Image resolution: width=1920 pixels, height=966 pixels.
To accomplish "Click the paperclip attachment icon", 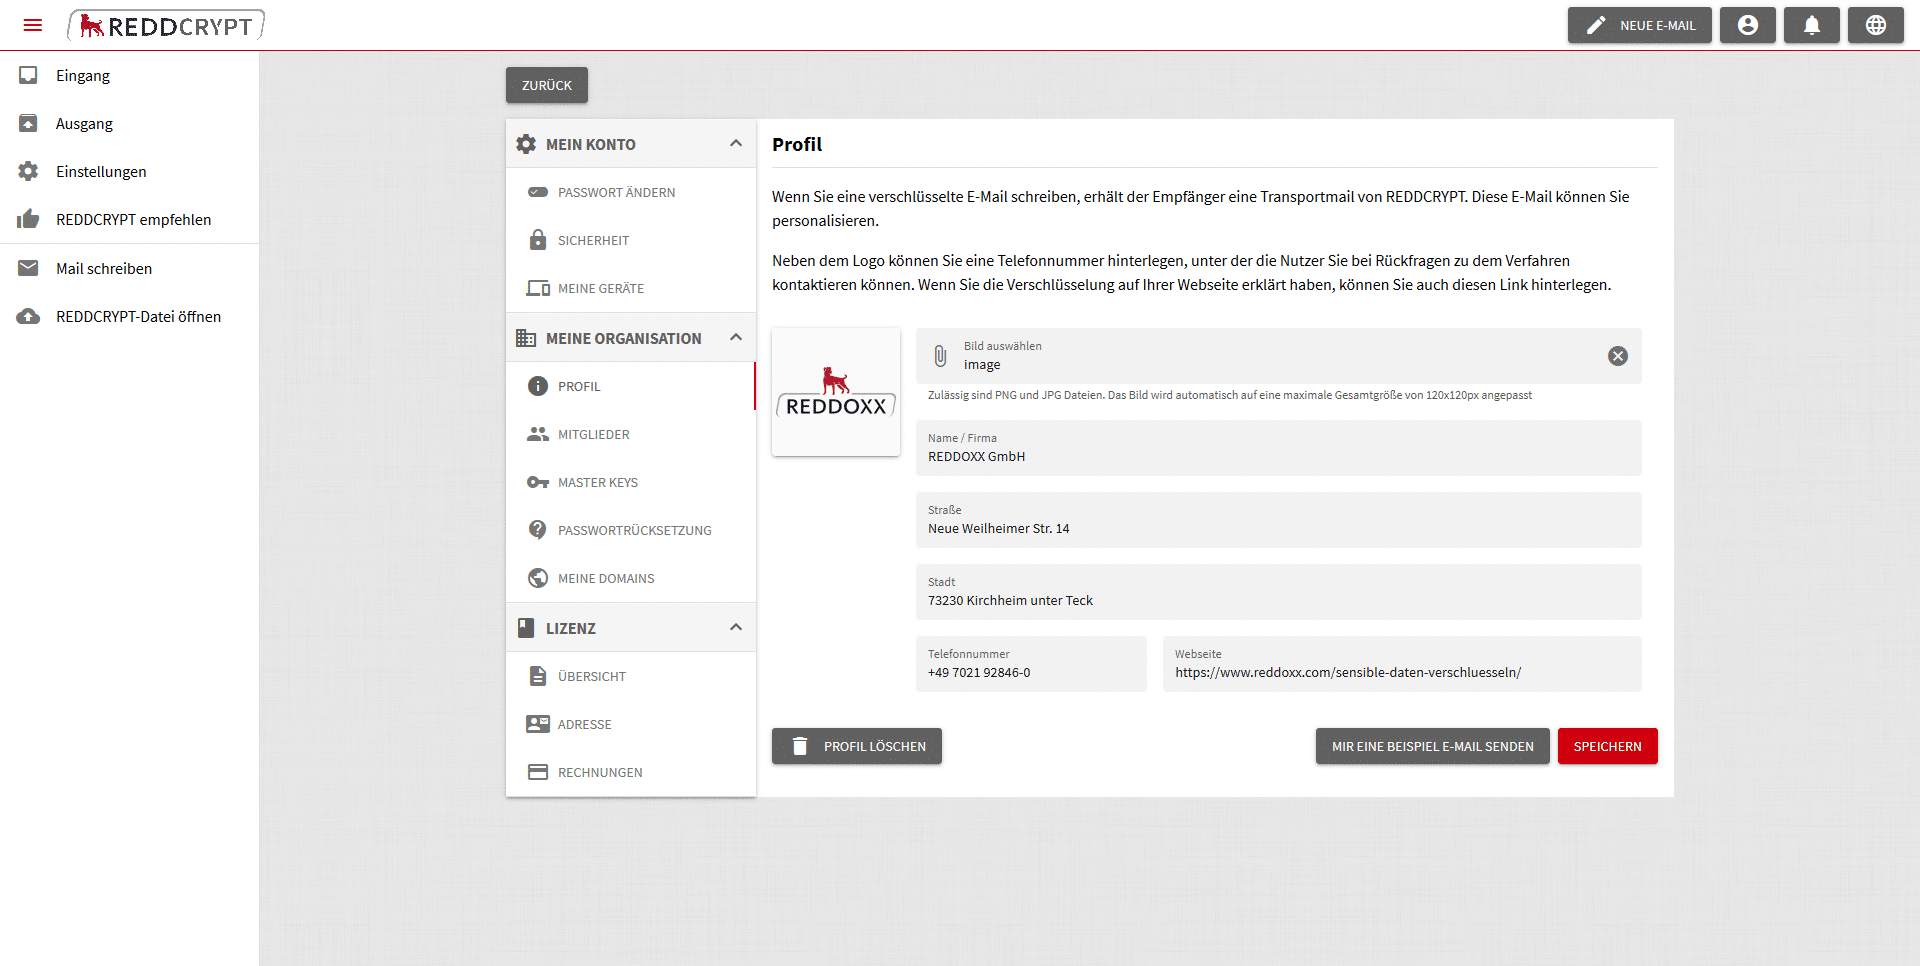I will point(940,356).
